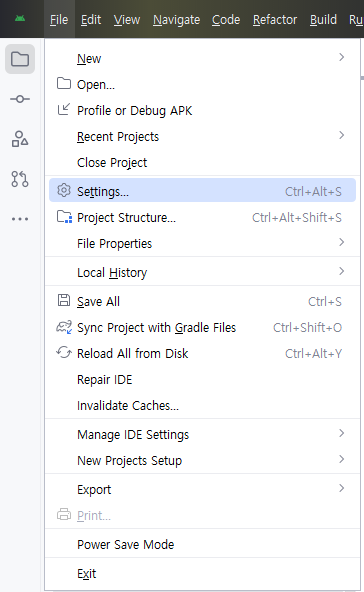Viewport: 364px width, 592px height.
Task: Click the Sync Project Gradle elephant icon
Action: (x=64, y=327)
